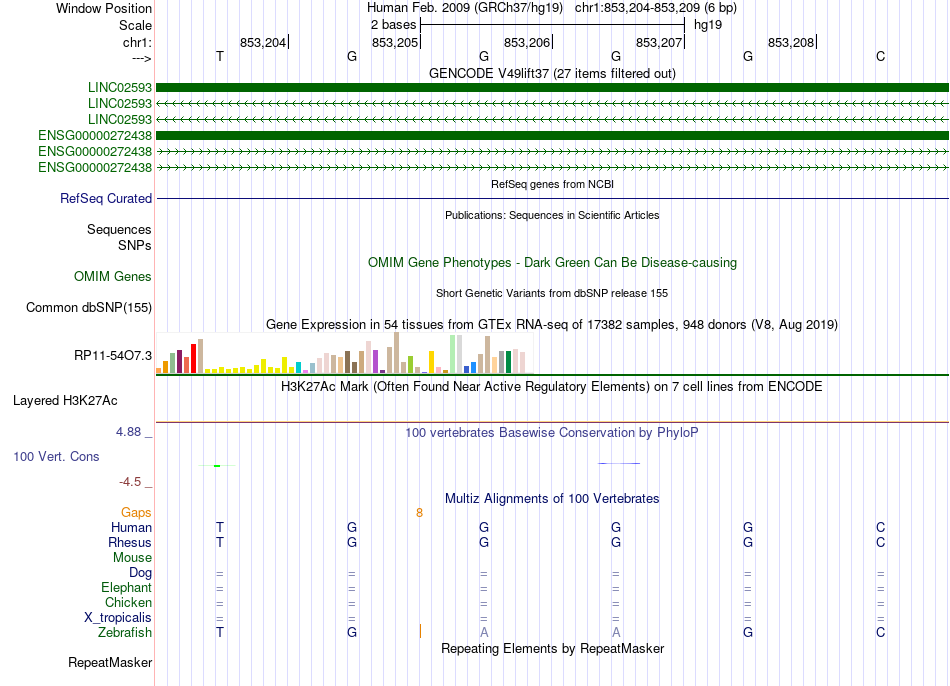The width and height of the screenshot is (950, 686).
Task: Click the T base in Zebrafish row
Action: pos(220,633)
